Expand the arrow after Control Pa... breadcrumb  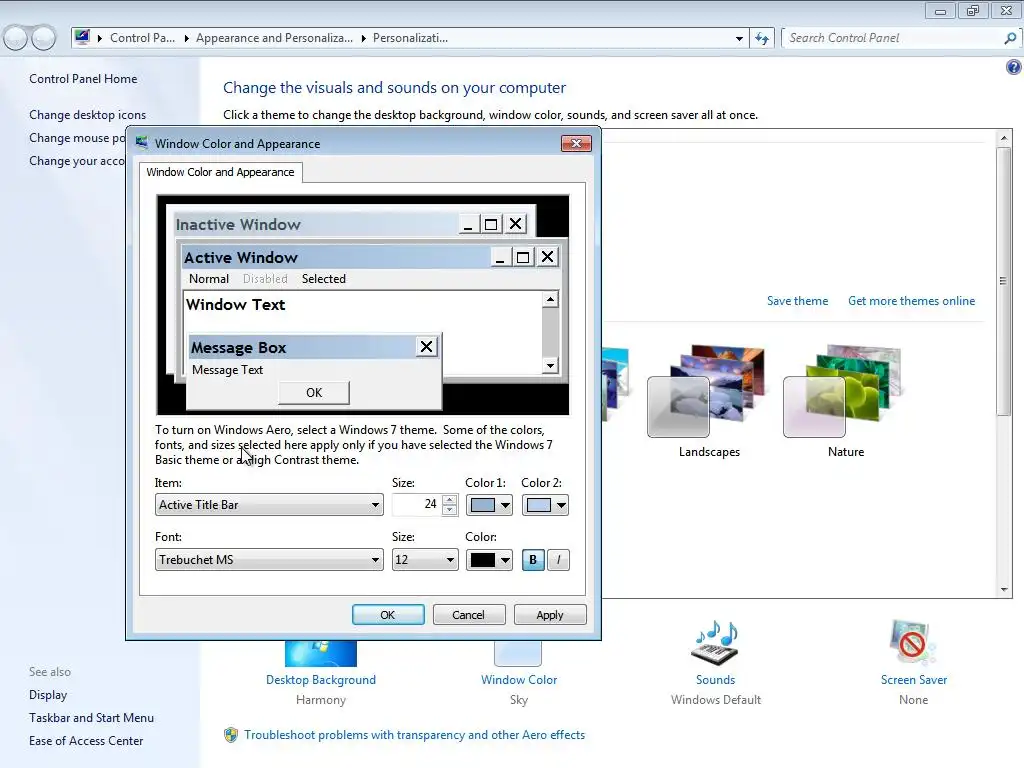[186, 38]
